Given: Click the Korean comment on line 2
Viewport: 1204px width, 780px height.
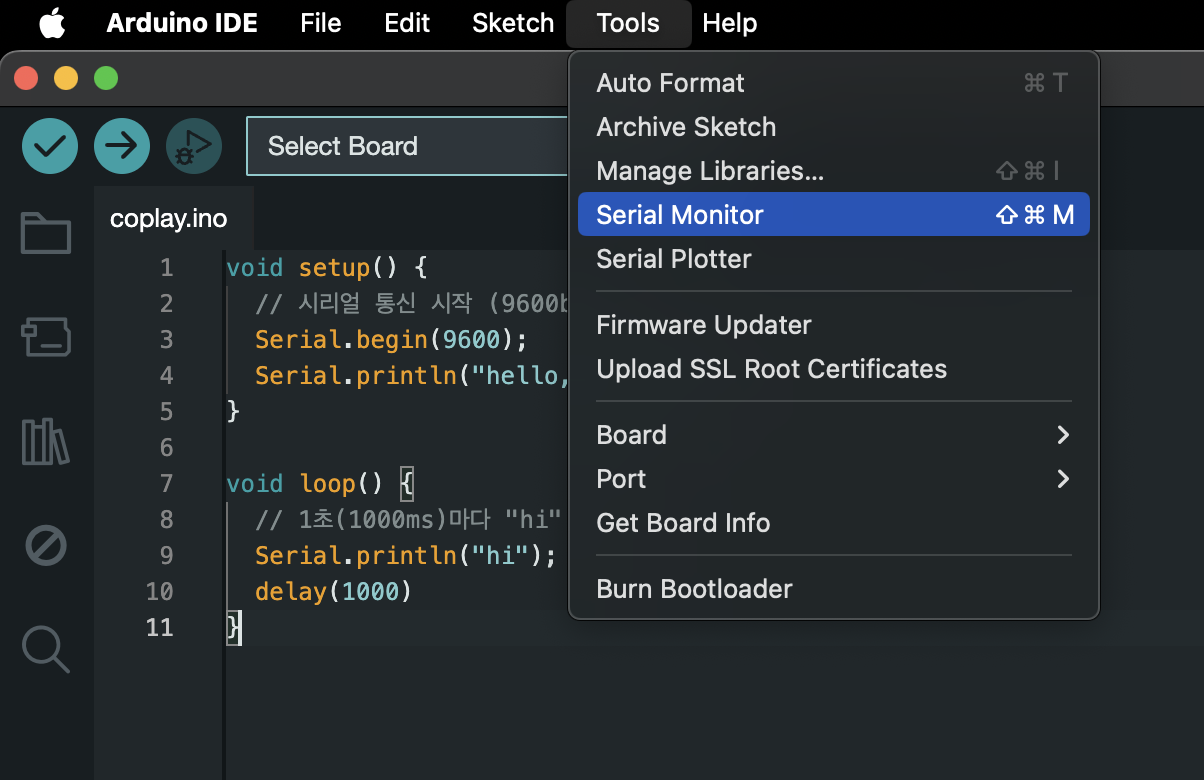Looking at the screenshot, I should [x=411, y=304].
